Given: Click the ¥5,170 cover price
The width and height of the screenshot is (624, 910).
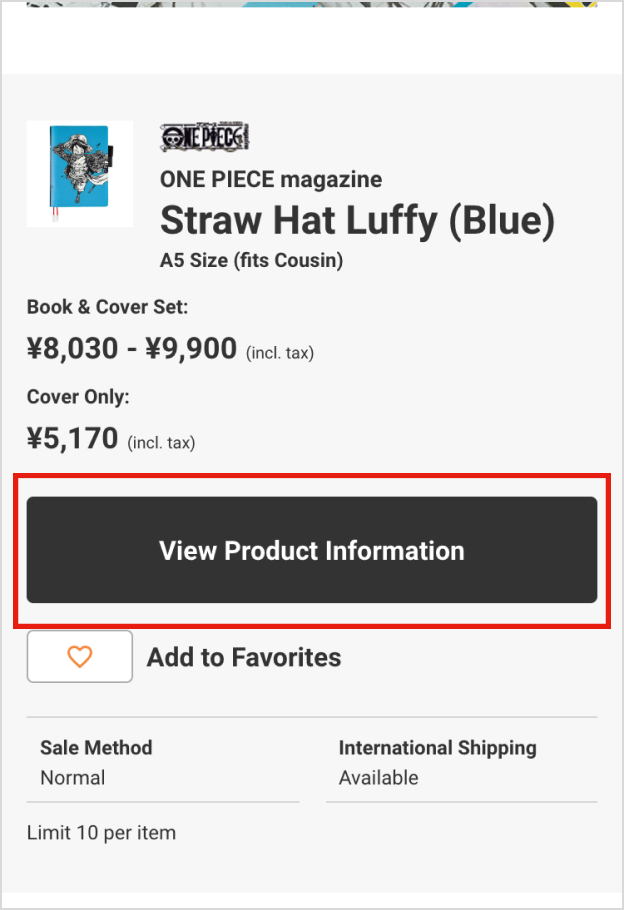Looking at the screenshot, I should [x=72, y=438].
